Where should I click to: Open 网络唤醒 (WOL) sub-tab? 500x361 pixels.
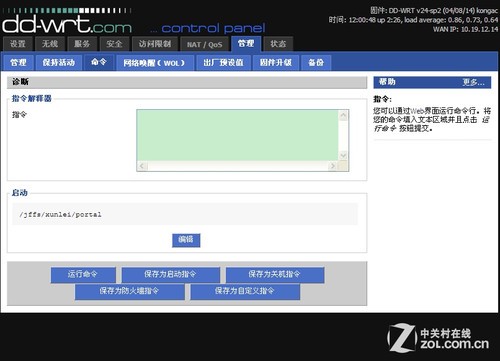click(154, 63)
